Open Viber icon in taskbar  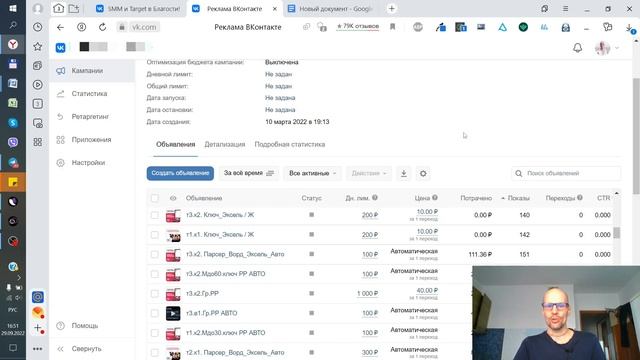[x=13, y=142]
